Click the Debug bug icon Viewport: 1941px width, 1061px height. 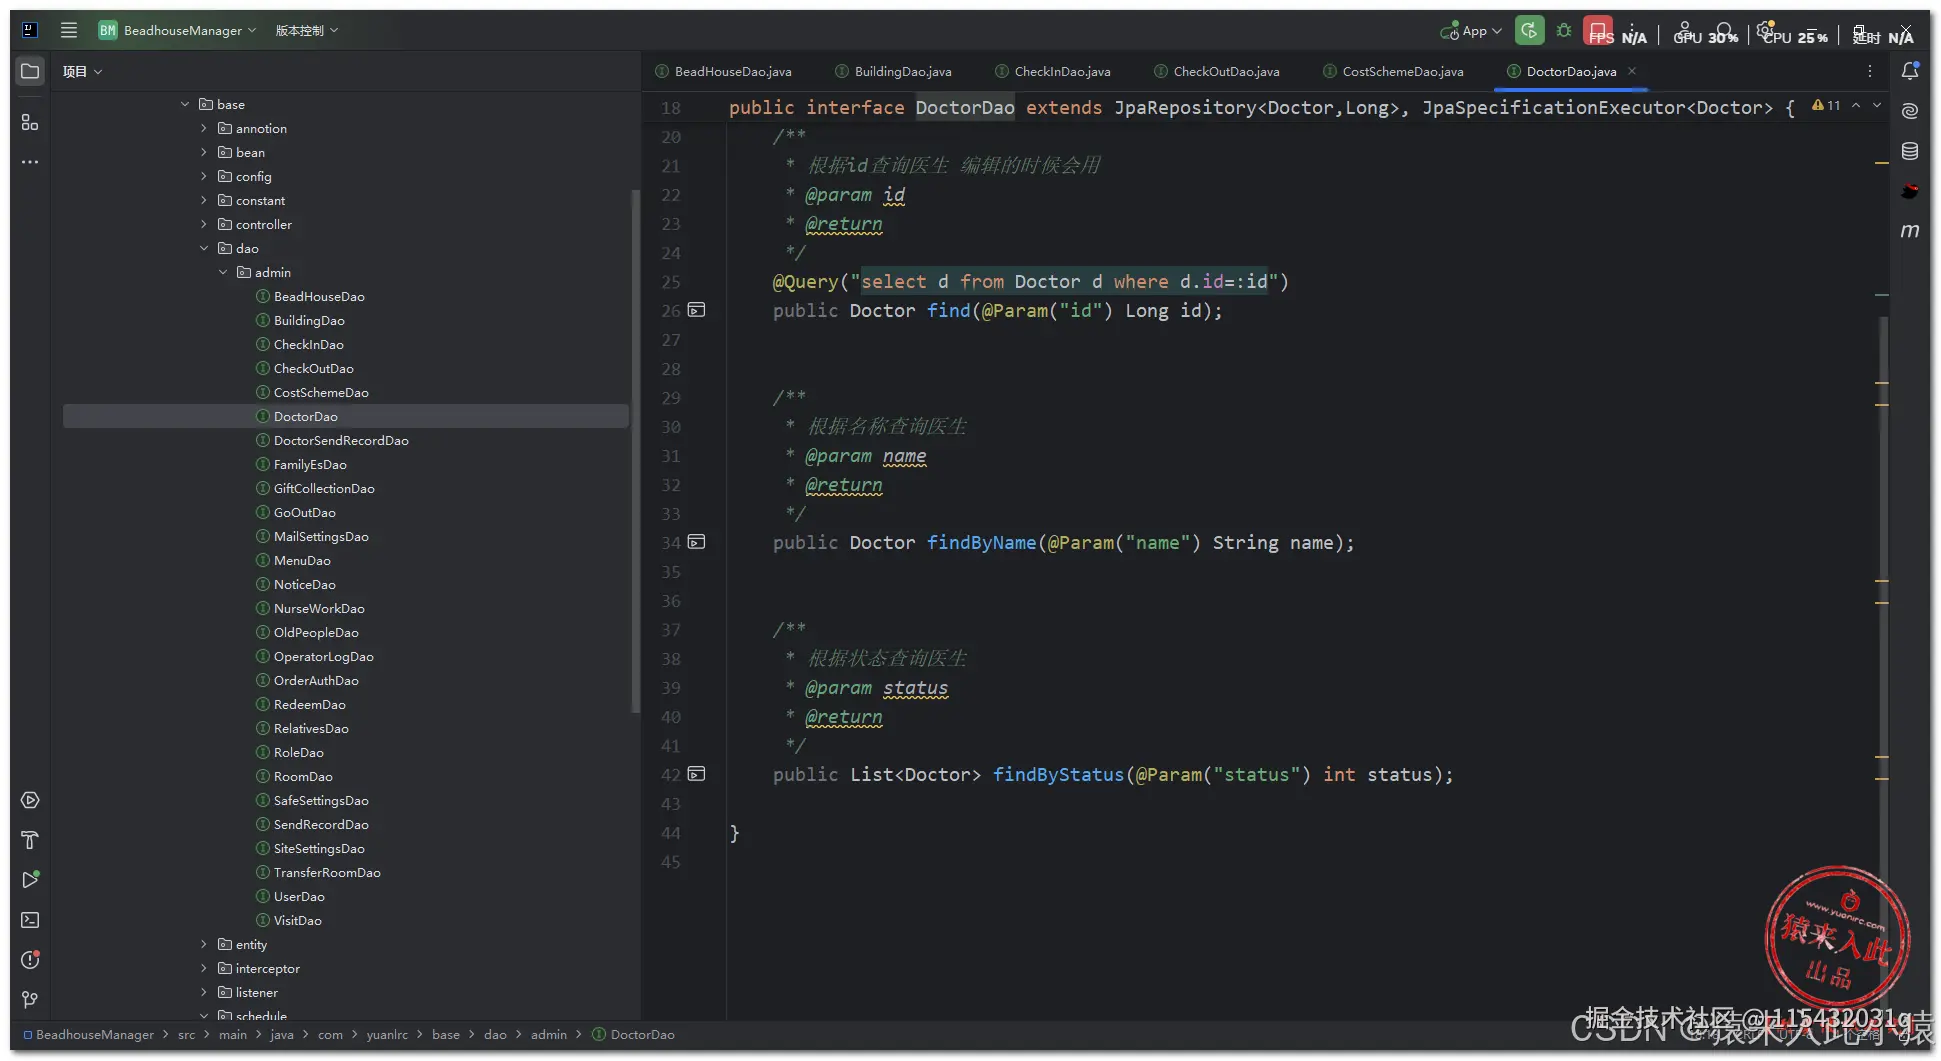coord(1564,31)
